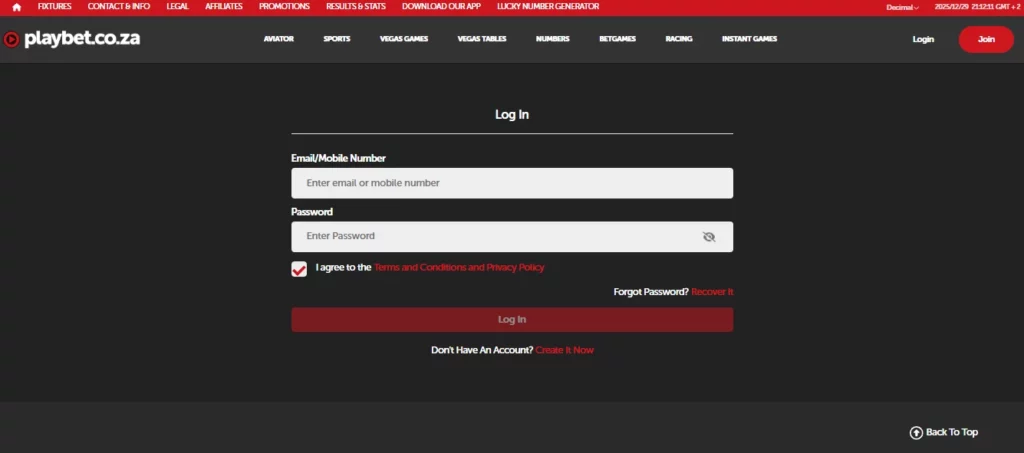Click the playbet.co.za logo
The height and width of the screenshot is (453, 1024).
tap(72, 40)
